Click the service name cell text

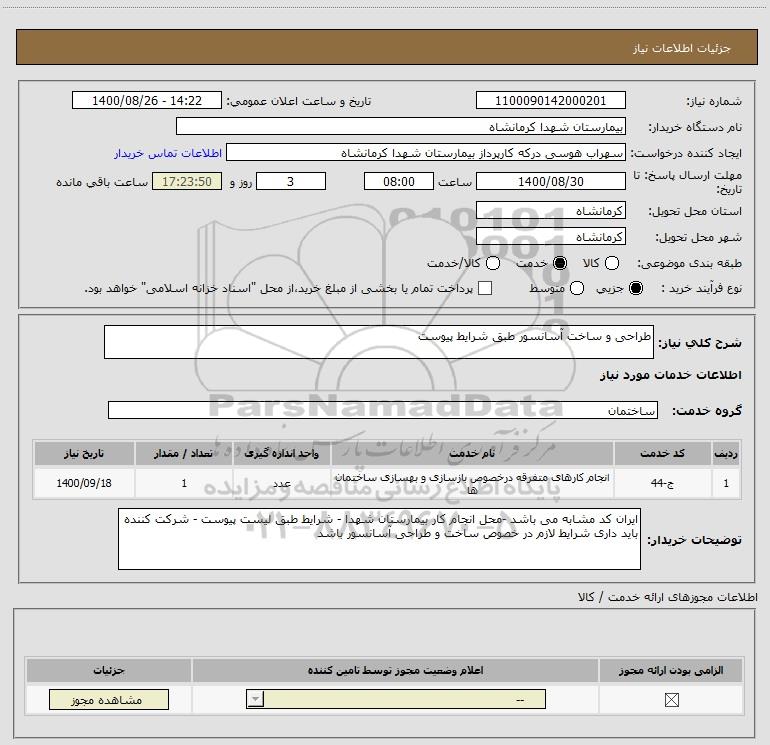pyautogui.click(x=472, y=483)
